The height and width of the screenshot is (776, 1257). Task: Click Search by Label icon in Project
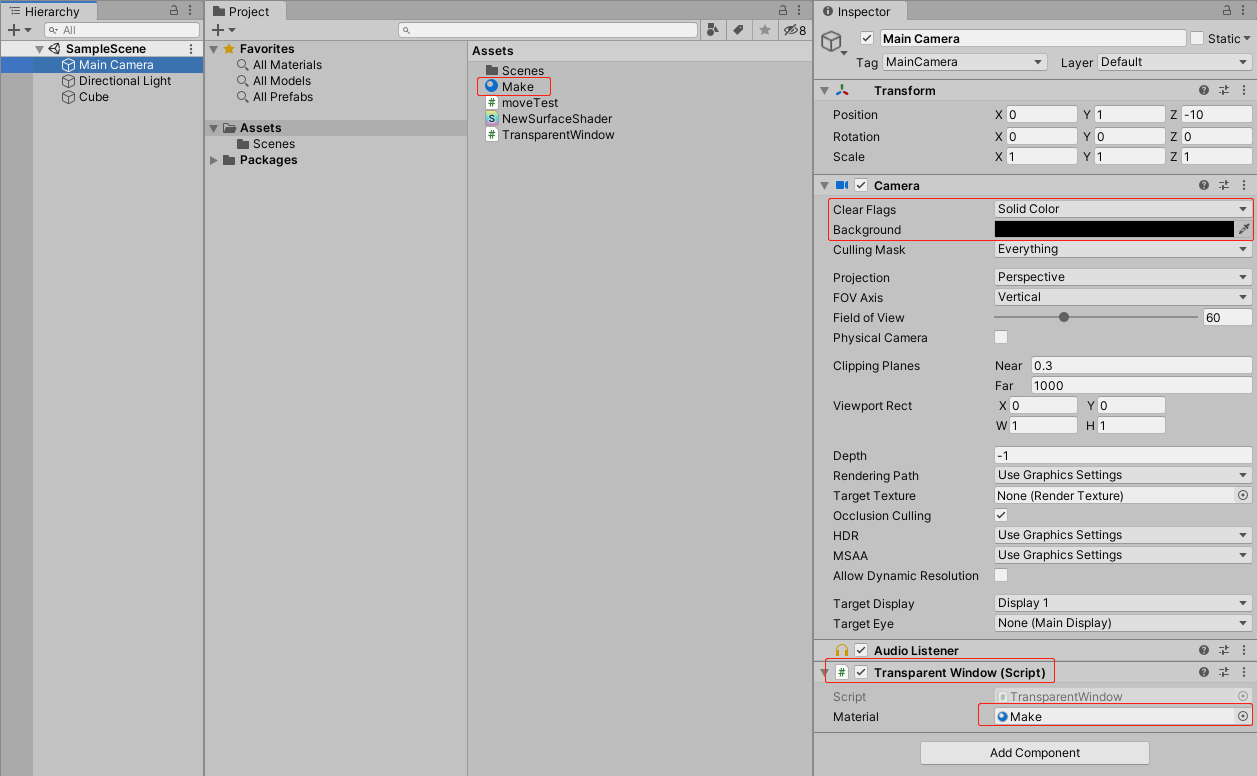click(739, 30)
